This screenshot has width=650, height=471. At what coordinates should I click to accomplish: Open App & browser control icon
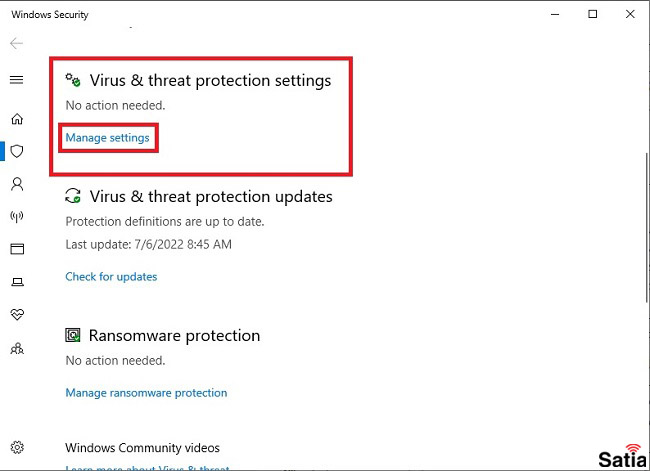click(17, 249)
